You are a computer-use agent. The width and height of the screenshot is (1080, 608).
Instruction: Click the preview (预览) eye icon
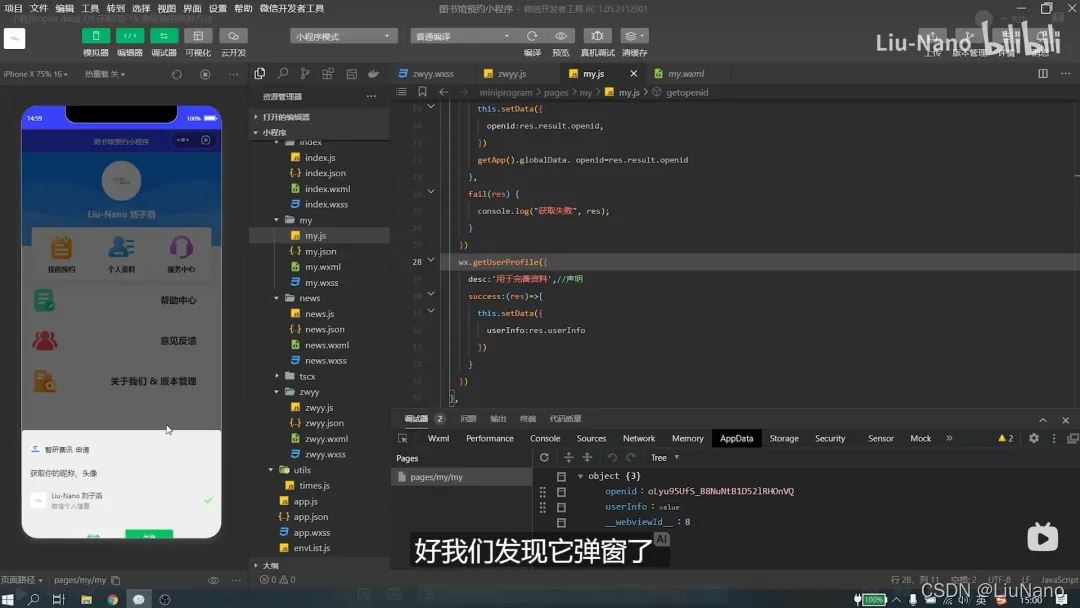[x=561, y=36]
